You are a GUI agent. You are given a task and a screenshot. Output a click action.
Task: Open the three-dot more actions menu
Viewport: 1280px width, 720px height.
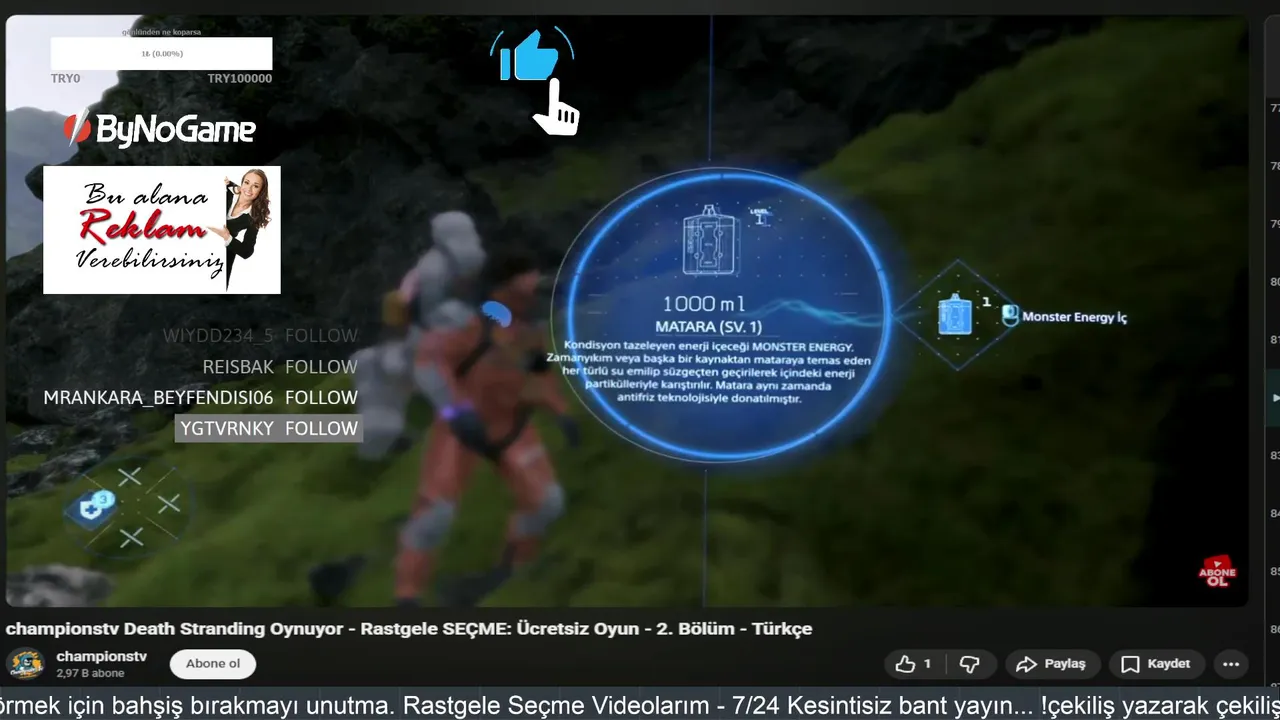[x=1231, y=664]
